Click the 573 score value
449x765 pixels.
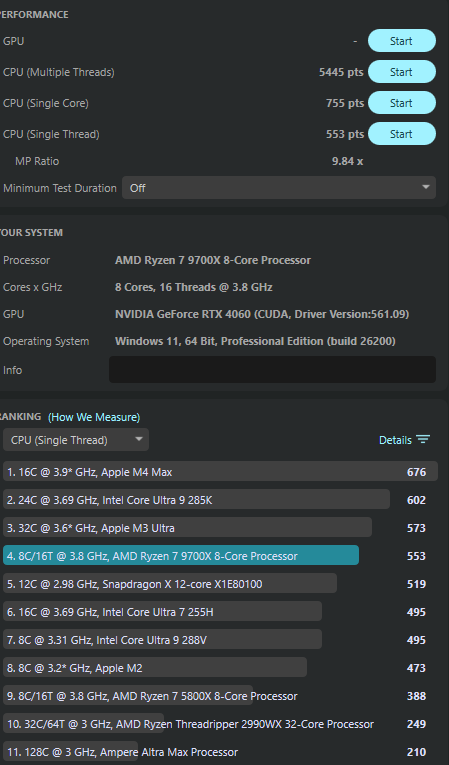416,528
